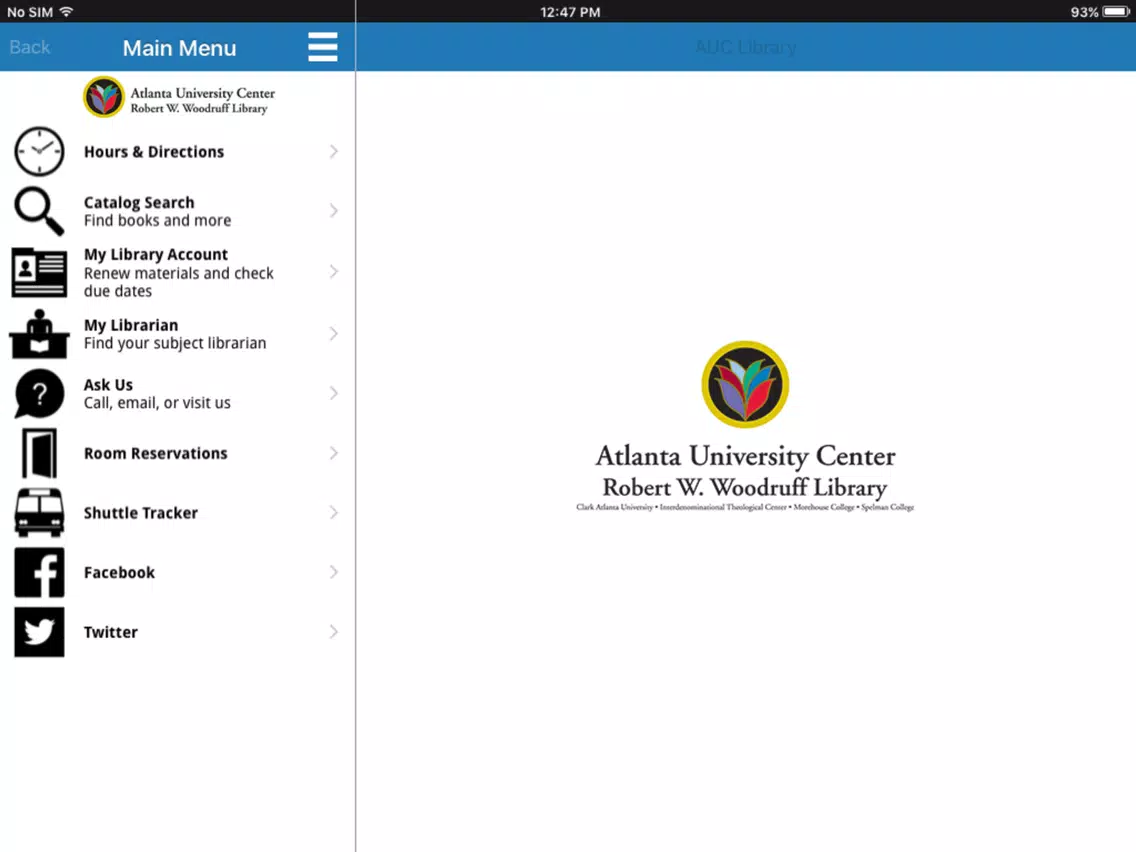Screen dimensions: 1136x852
Task: Tap the Ask Us question bubble icon
Action: coord(39,393)
